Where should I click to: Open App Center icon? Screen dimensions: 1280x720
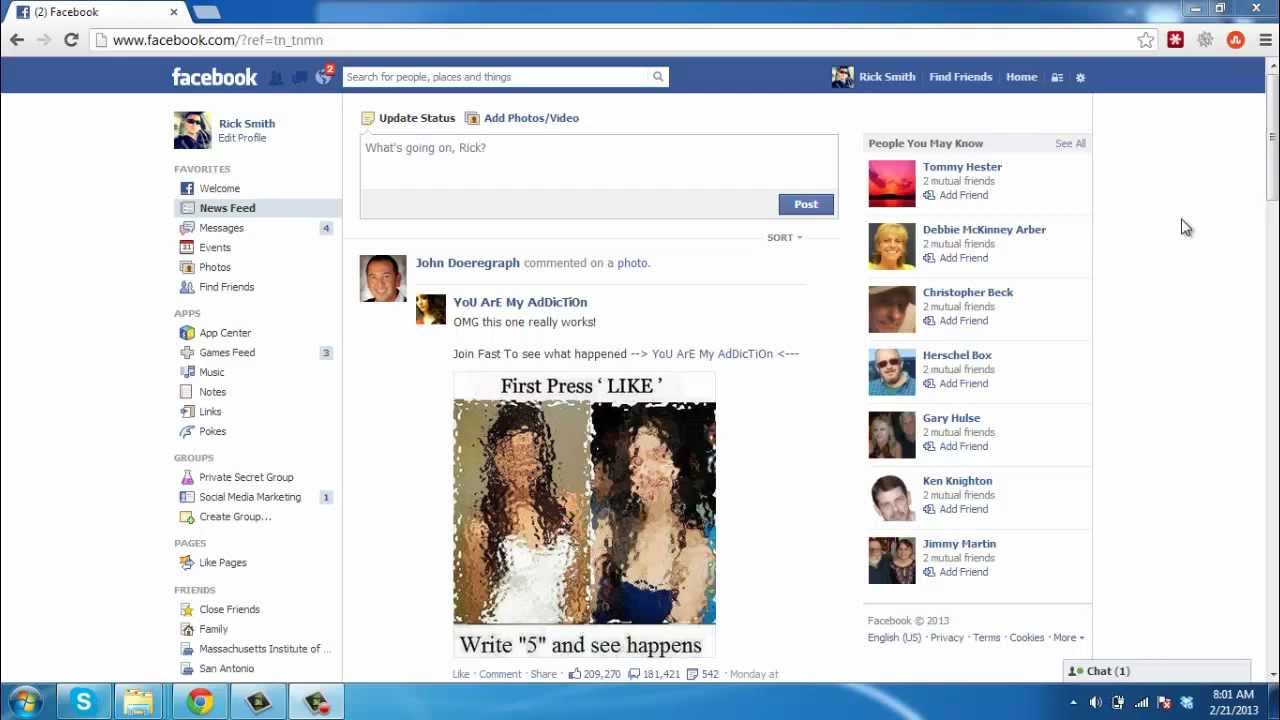(186, 333)
